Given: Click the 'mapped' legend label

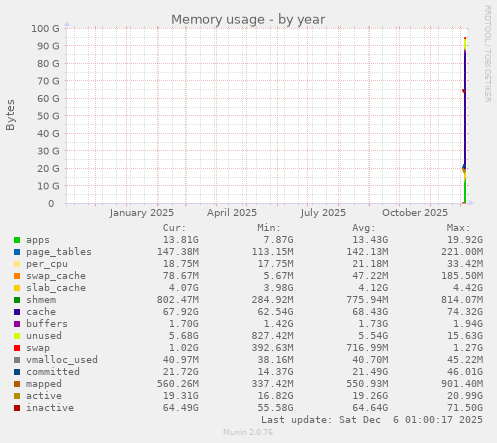Looking at the screenshot, I should click(44, 384).
